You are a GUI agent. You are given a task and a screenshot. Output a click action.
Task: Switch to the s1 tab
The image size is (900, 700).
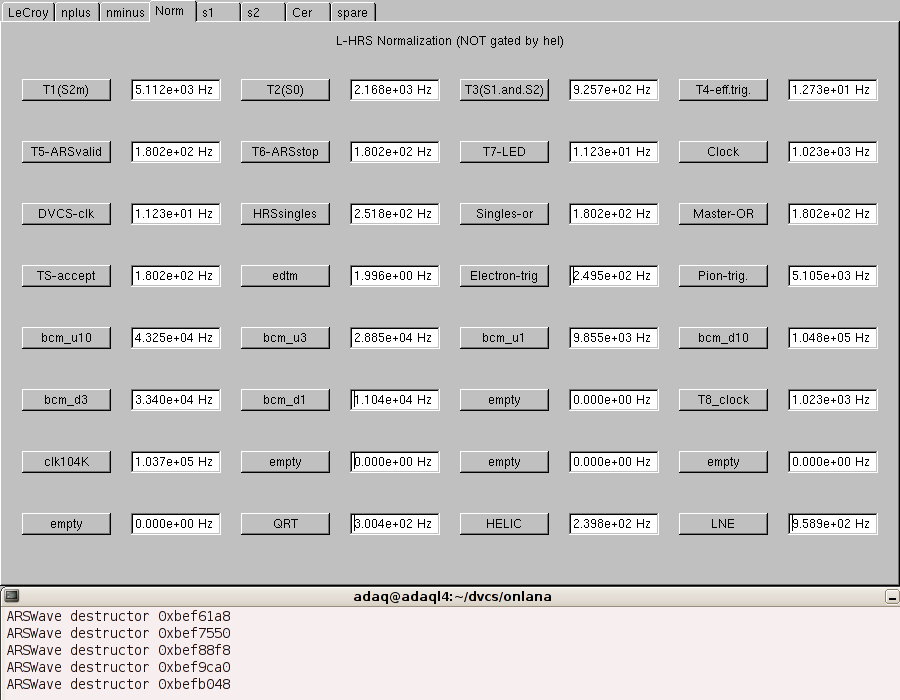click(x=218, y=12)
